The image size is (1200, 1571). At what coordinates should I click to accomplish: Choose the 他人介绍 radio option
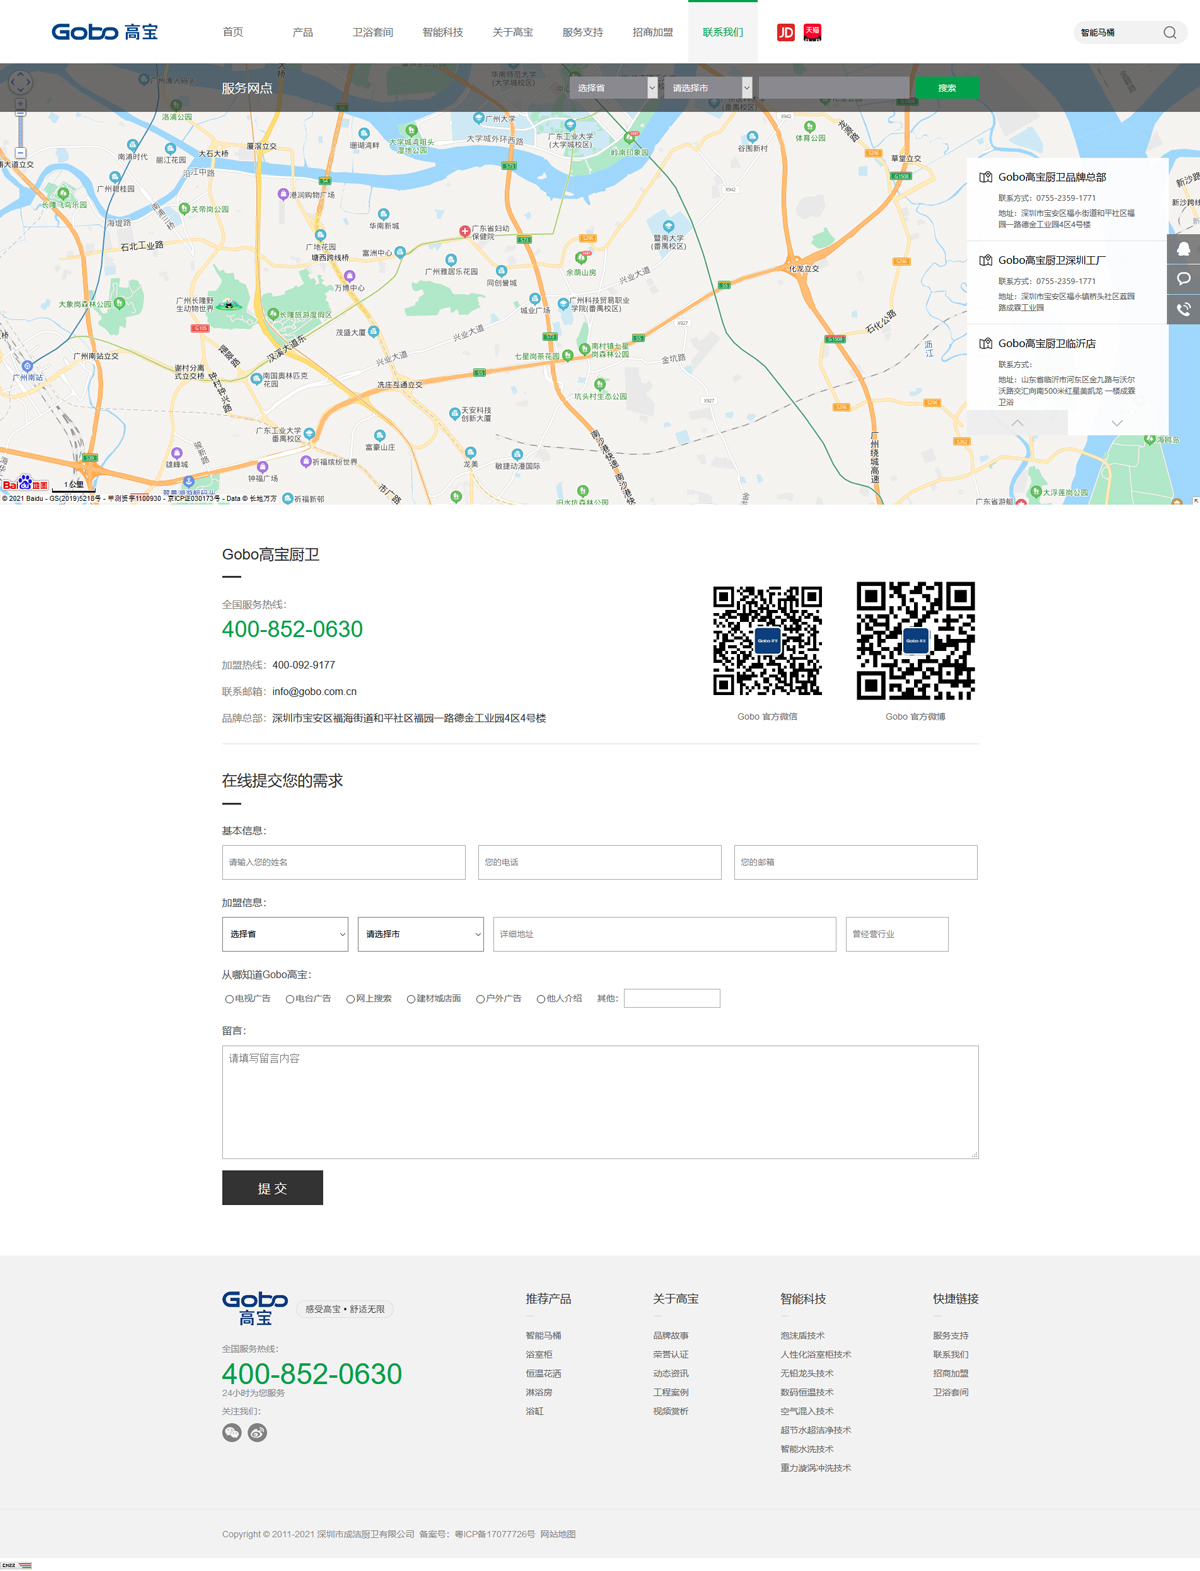(541, 999)
